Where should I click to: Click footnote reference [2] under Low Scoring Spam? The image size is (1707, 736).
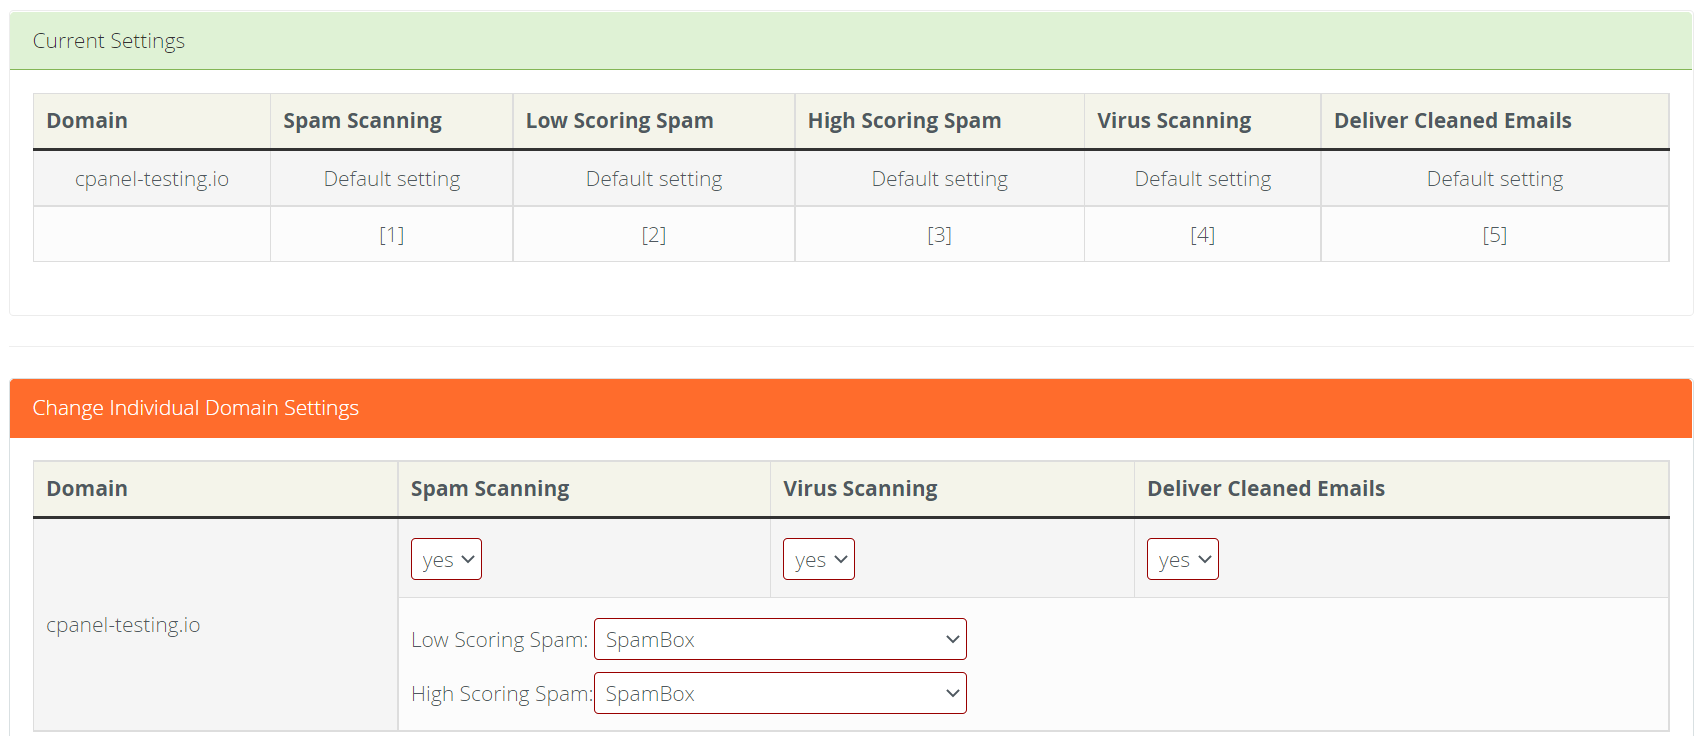tap(654, 235)
